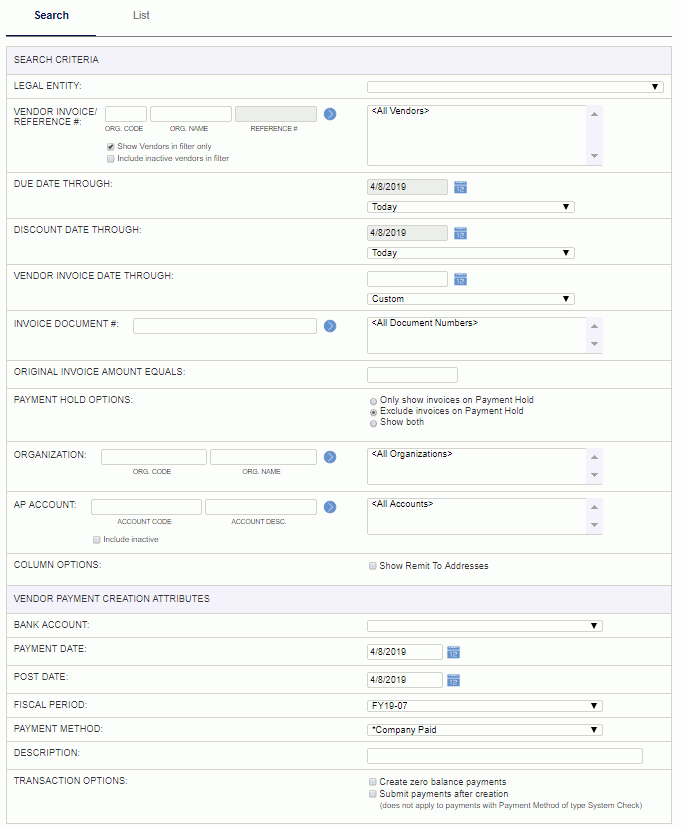
Task: Open the Post Date calendar picker
Action: pyautogui.click(x=454, y=680)
